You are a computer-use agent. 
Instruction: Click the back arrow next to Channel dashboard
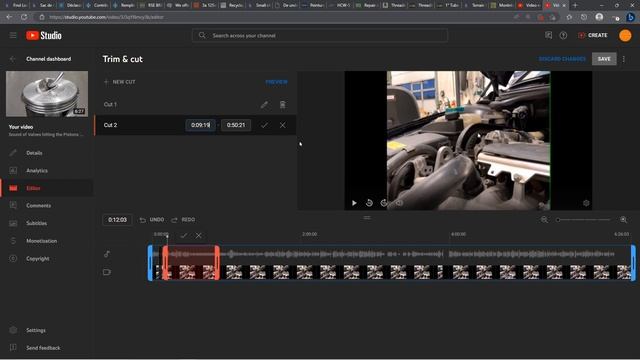tap(13, 59)
